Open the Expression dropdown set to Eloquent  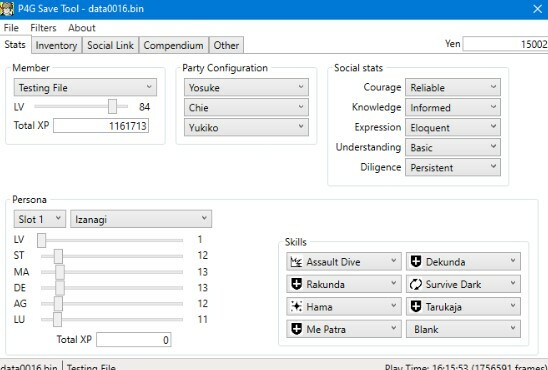(x=453, y=128)
